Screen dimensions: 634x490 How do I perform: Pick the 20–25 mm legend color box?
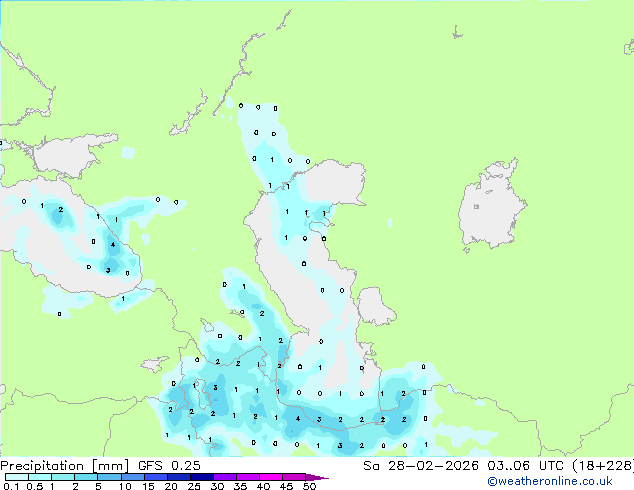178,477
